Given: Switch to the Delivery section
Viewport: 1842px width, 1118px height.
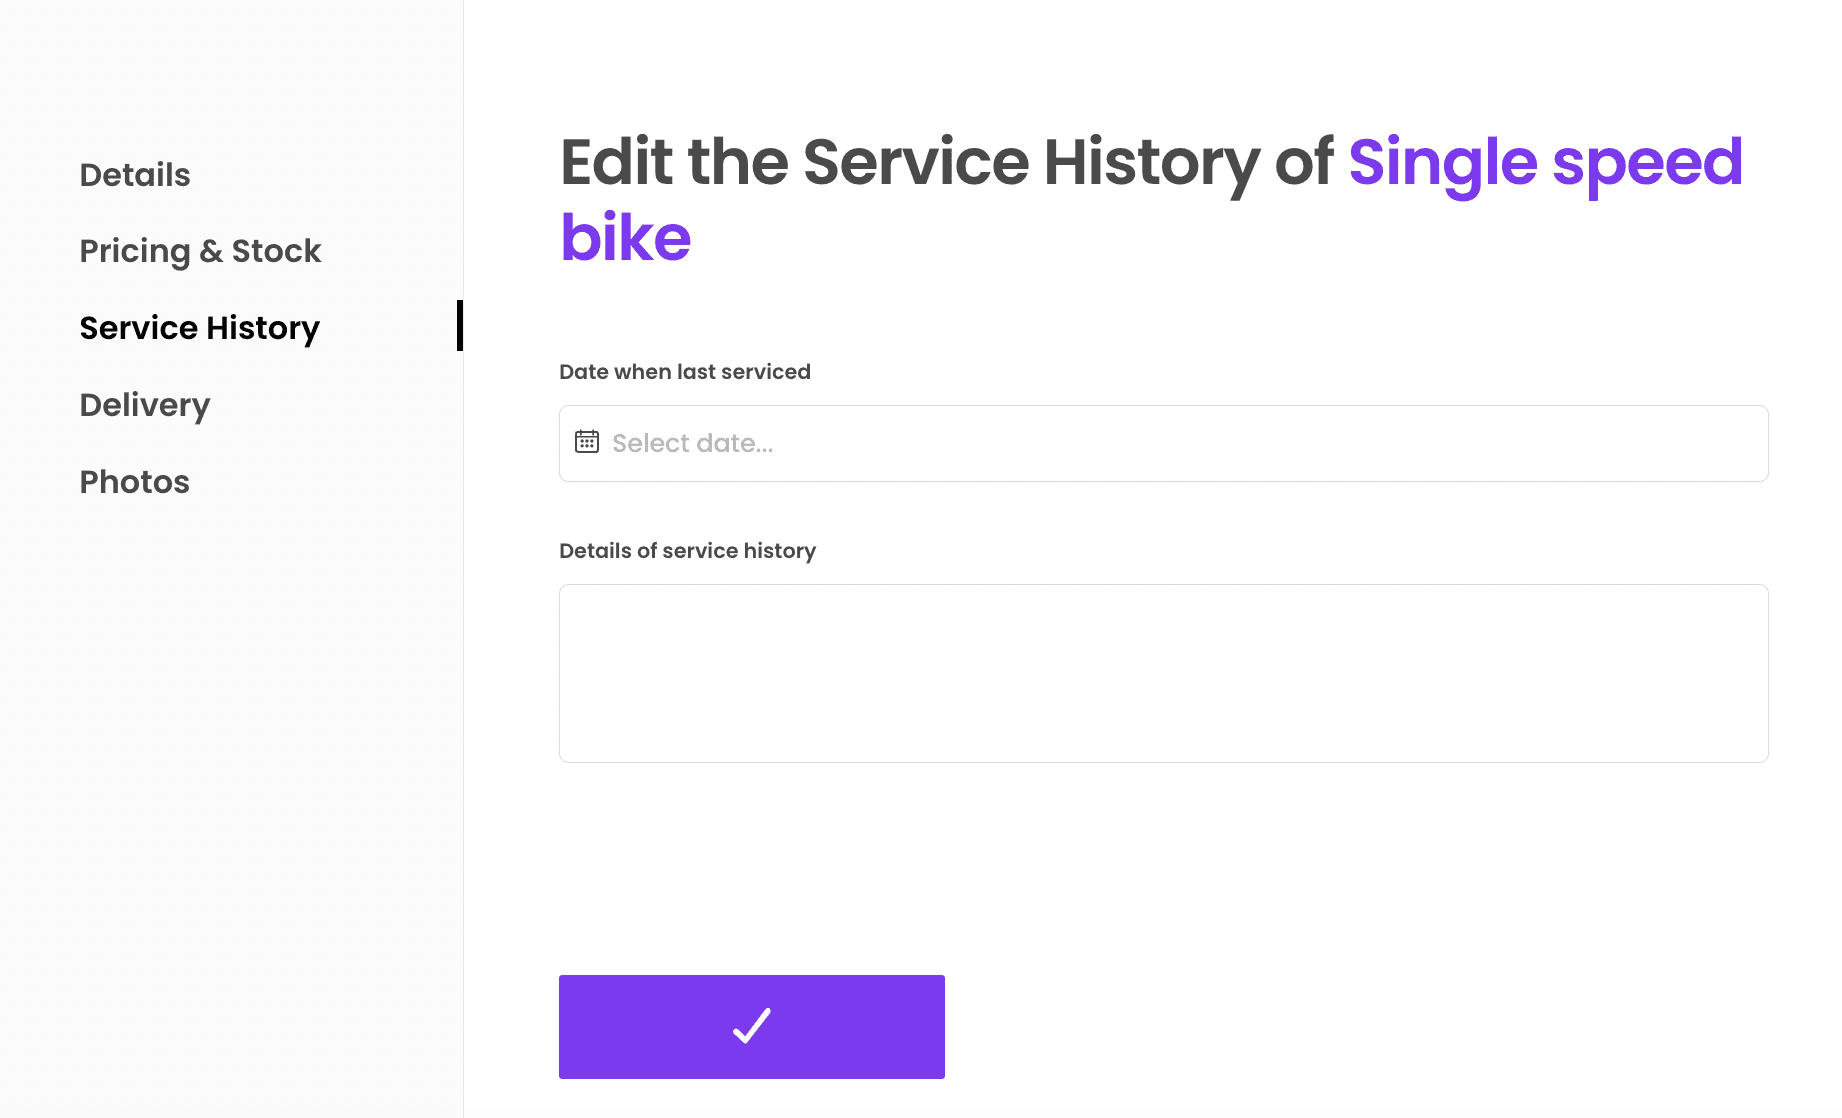Looking at the screenshot, I should (145, 405).
